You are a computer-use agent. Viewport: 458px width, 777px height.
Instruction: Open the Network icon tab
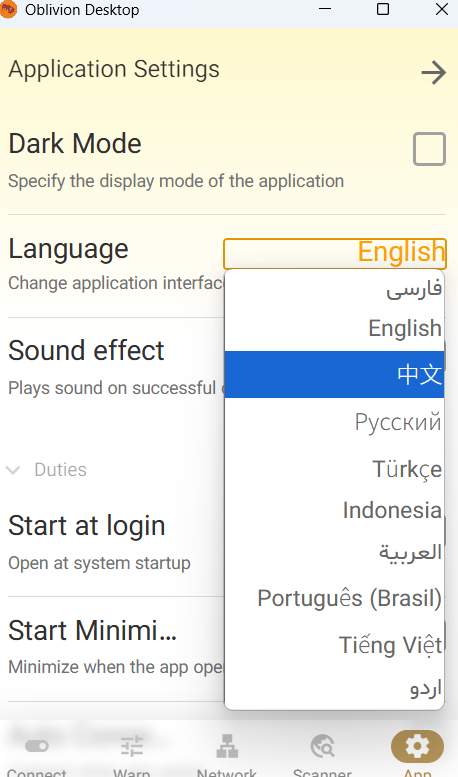(x=227, y=746)
